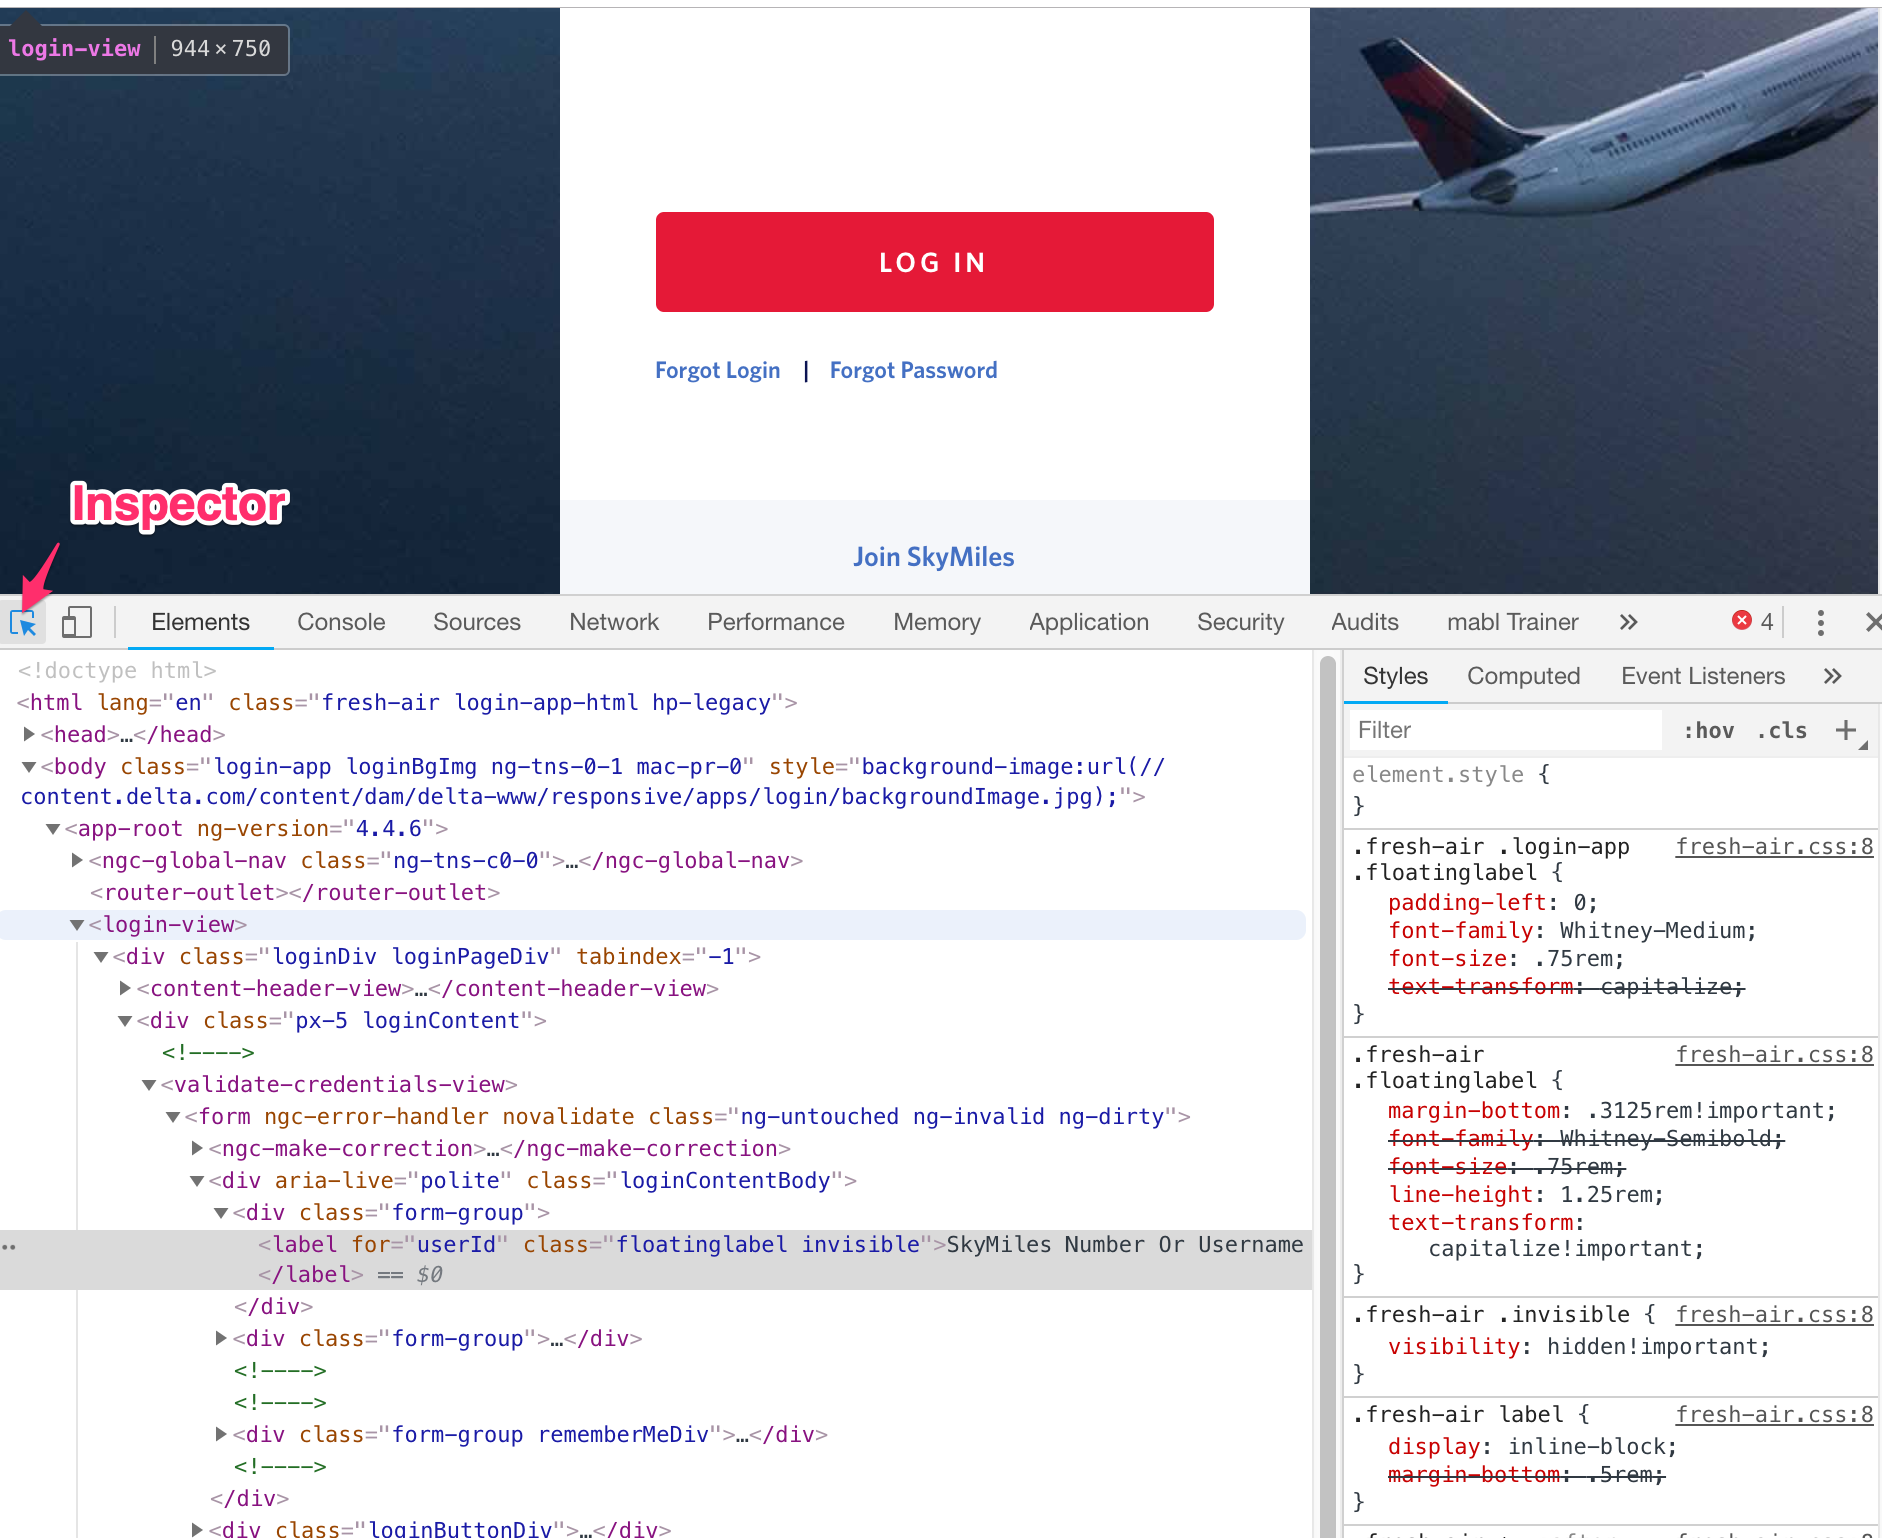The height and width of the screenshot is (1538, 1882).
Task: Open the Network tab
Action: click(x=614, y=622)
